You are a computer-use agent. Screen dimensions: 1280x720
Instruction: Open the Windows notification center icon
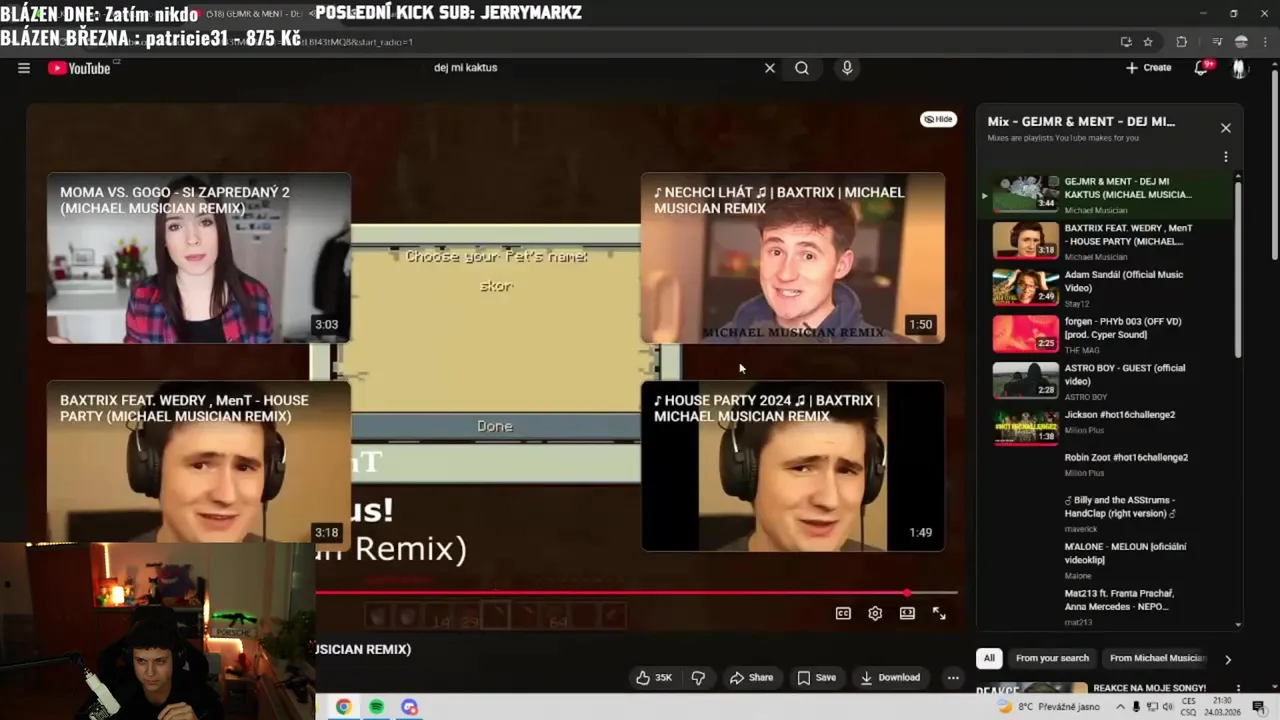(x=1259, y=707)
